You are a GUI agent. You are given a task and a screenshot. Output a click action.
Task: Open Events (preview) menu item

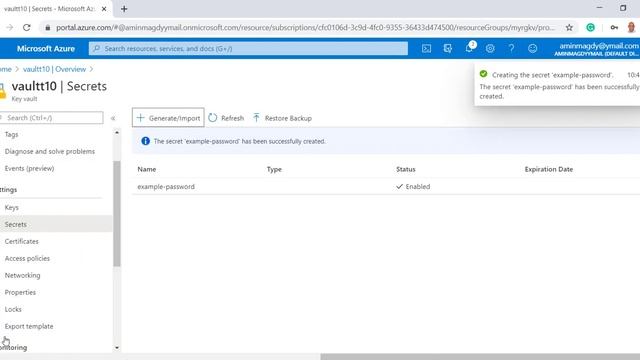pyautogui.click(x=29, y=168)
